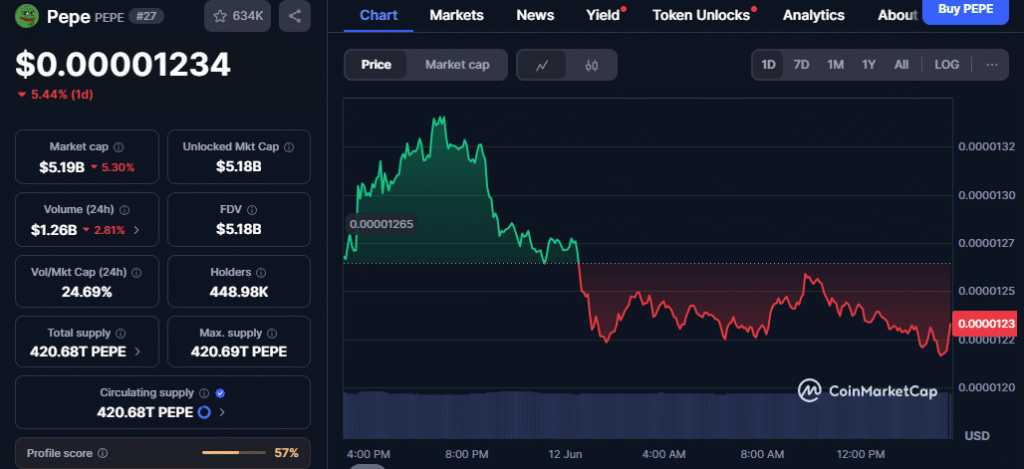Screen dimensions: 1024x469
Task: Click info icon beside Max. supply
Action: [272, 333]
